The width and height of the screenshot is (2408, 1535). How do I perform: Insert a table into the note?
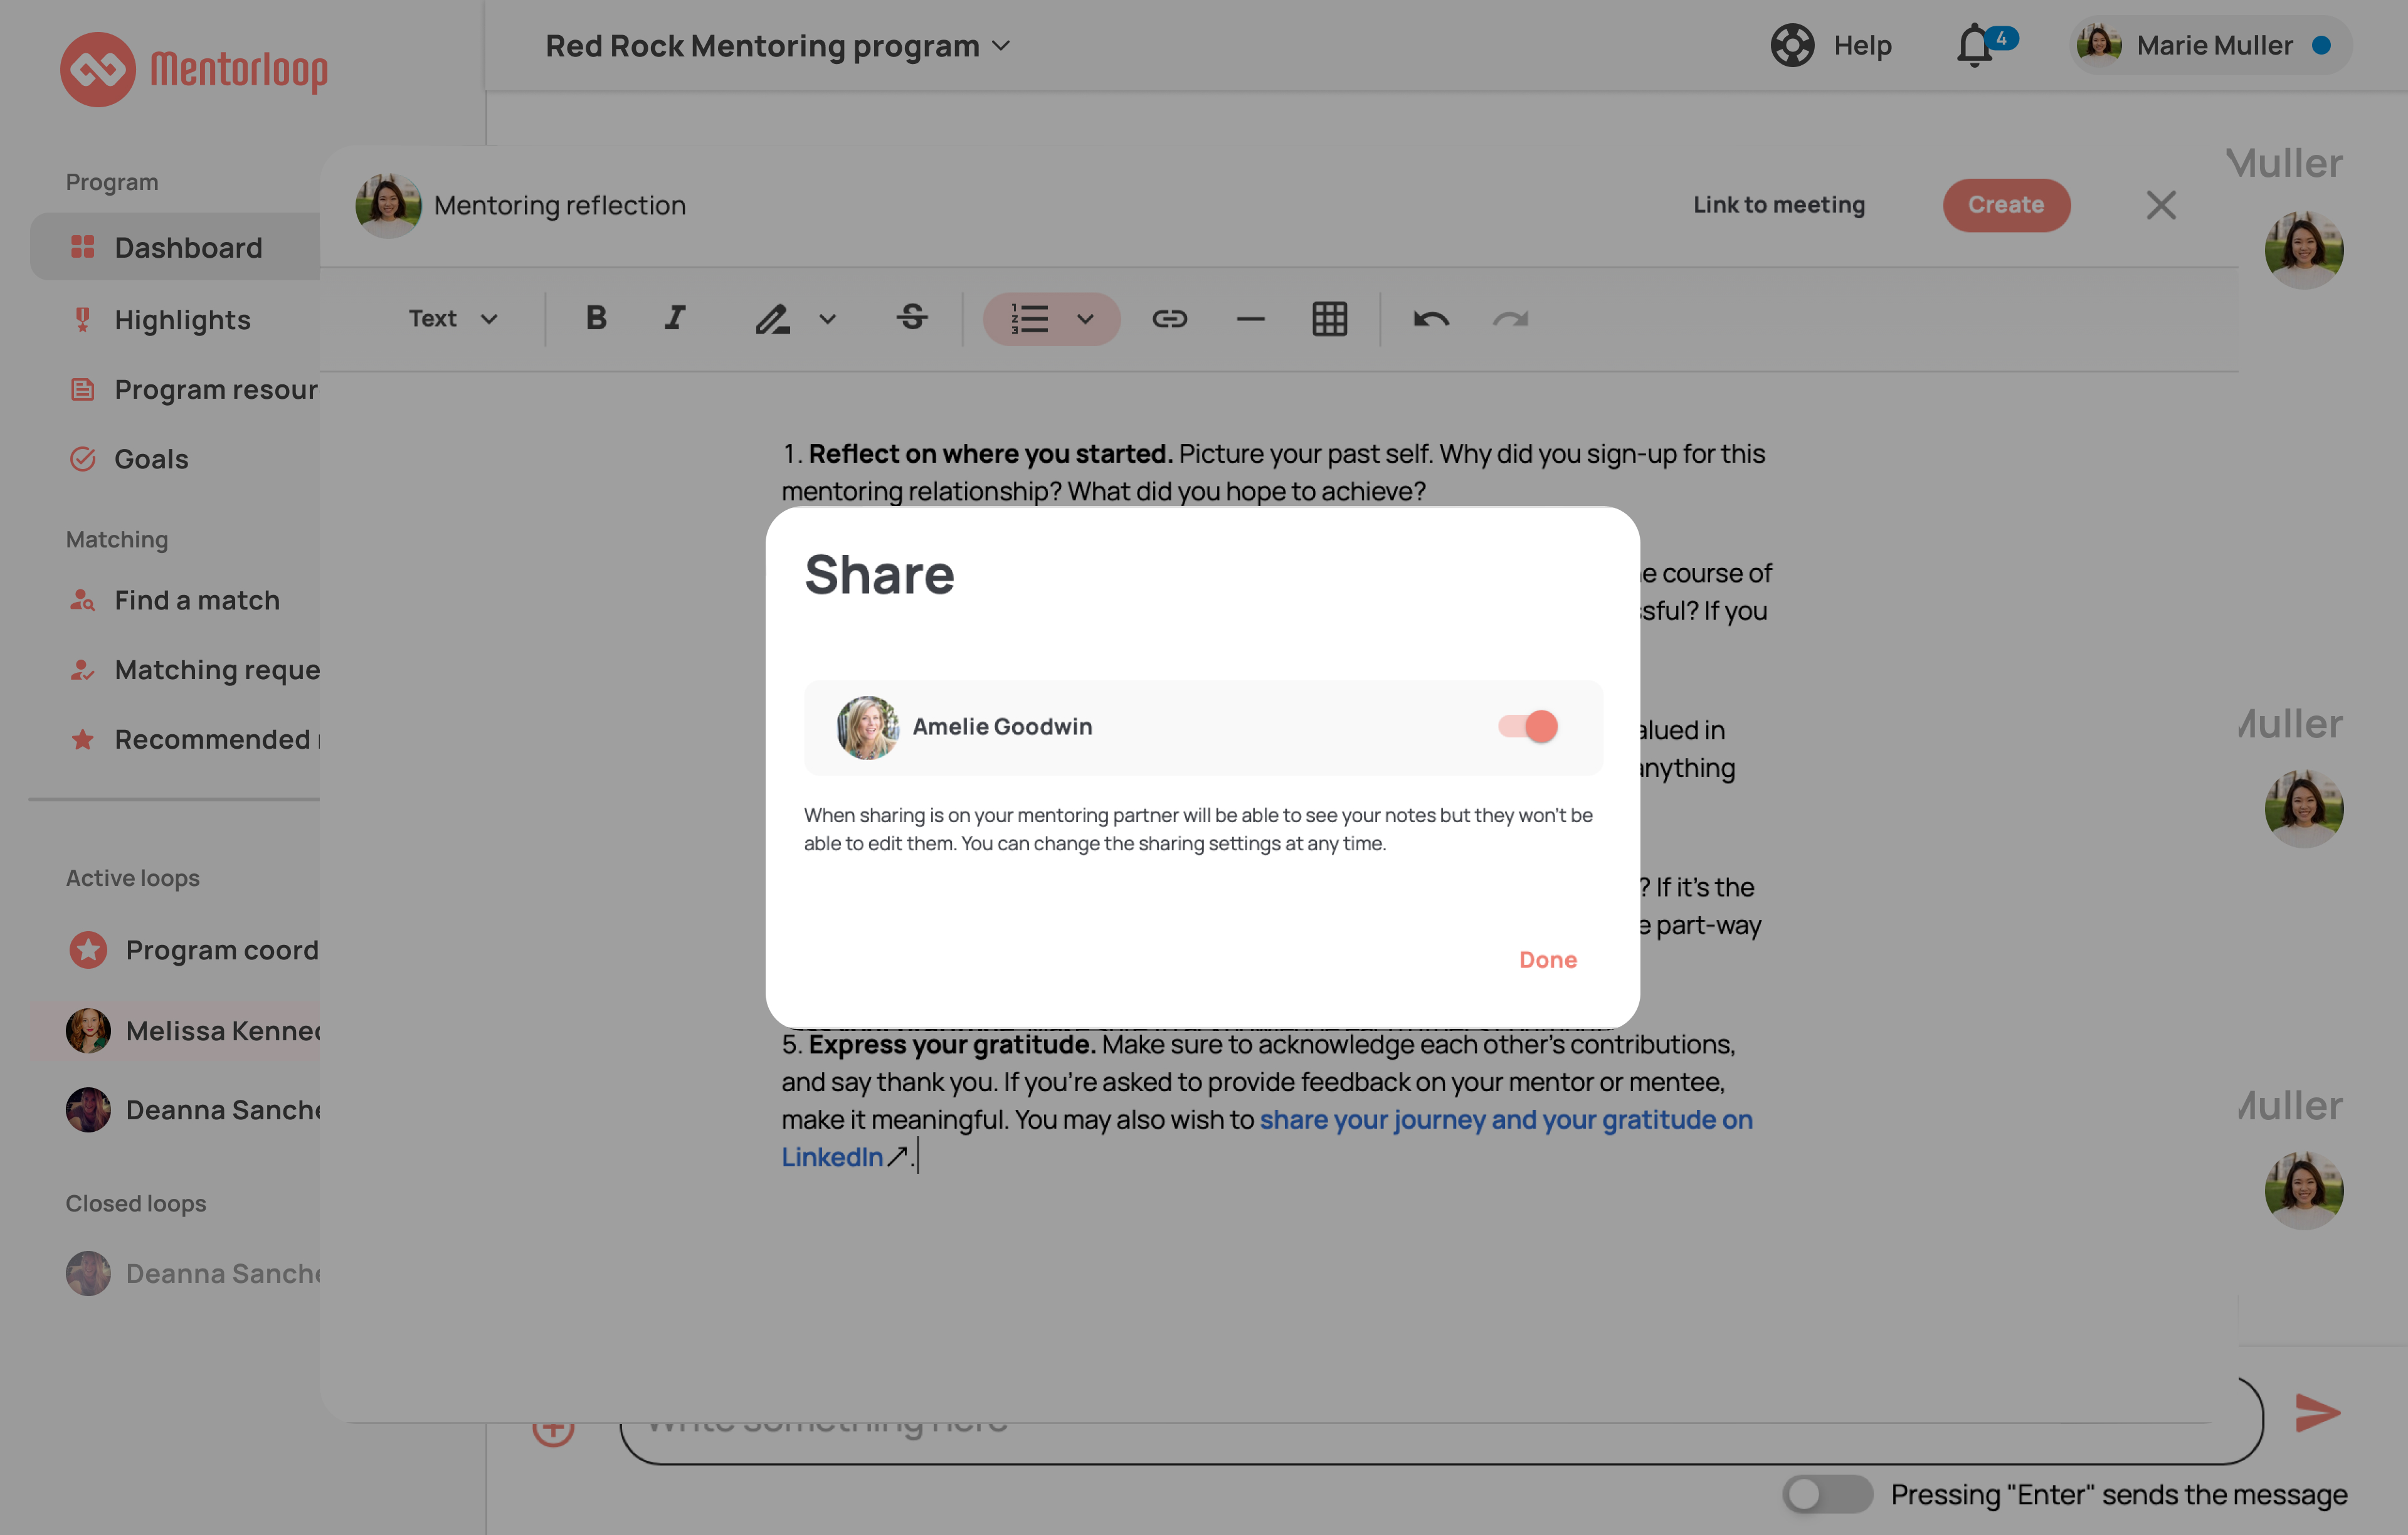click(x=1329, y=318)
